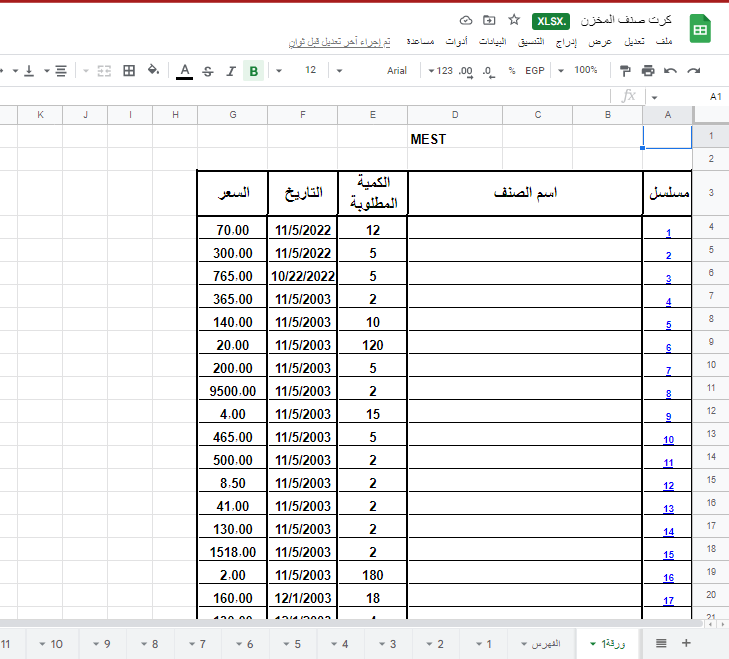
Task: Toggle bold formatting button
Action: 253,71
